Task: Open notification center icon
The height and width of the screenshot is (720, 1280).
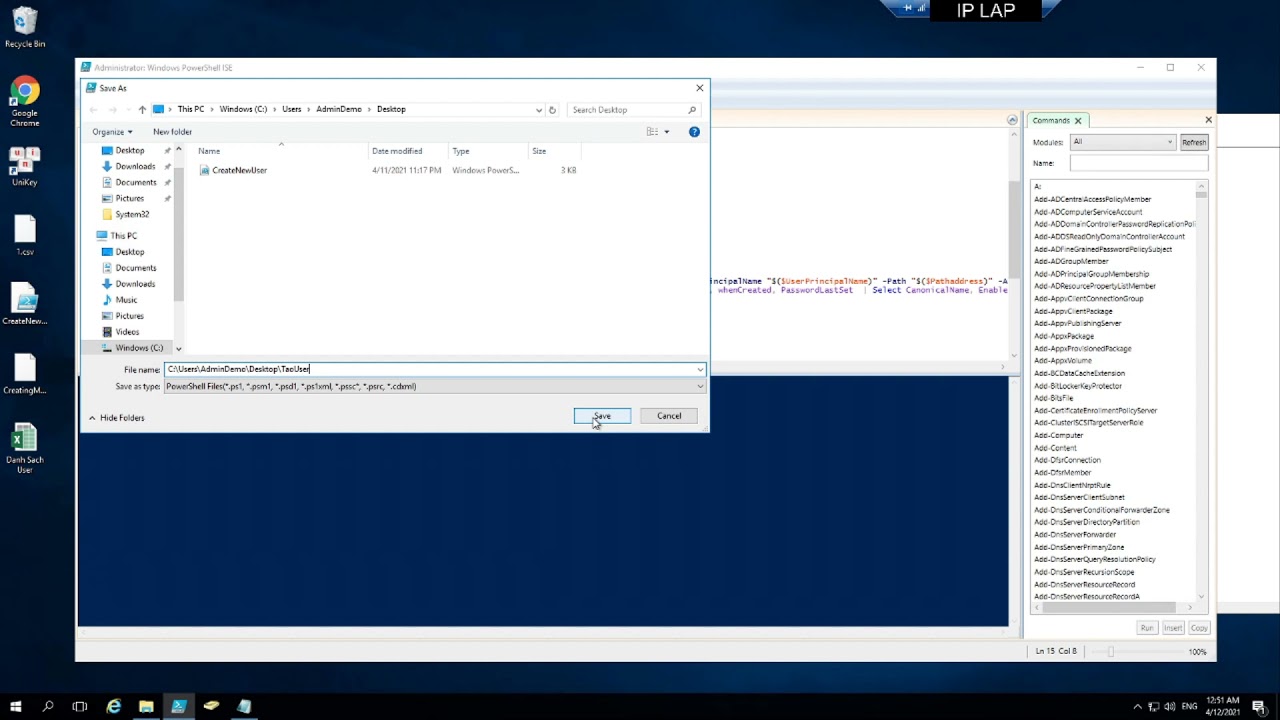Action: click(x=1259, y=706)
